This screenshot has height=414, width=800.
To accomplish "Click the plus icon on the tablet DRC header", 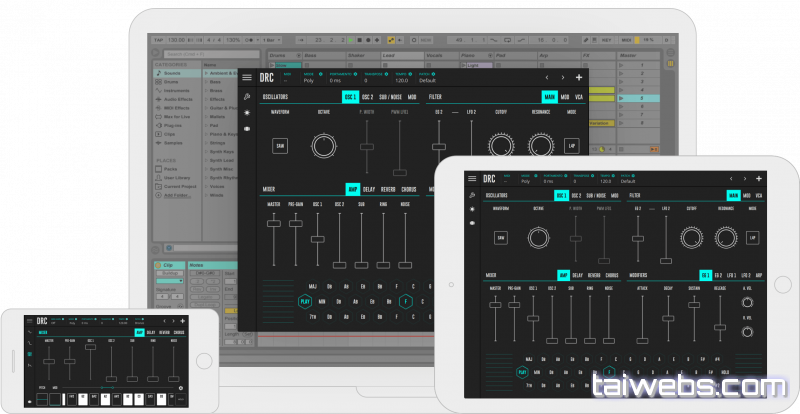I will point(759,178).
